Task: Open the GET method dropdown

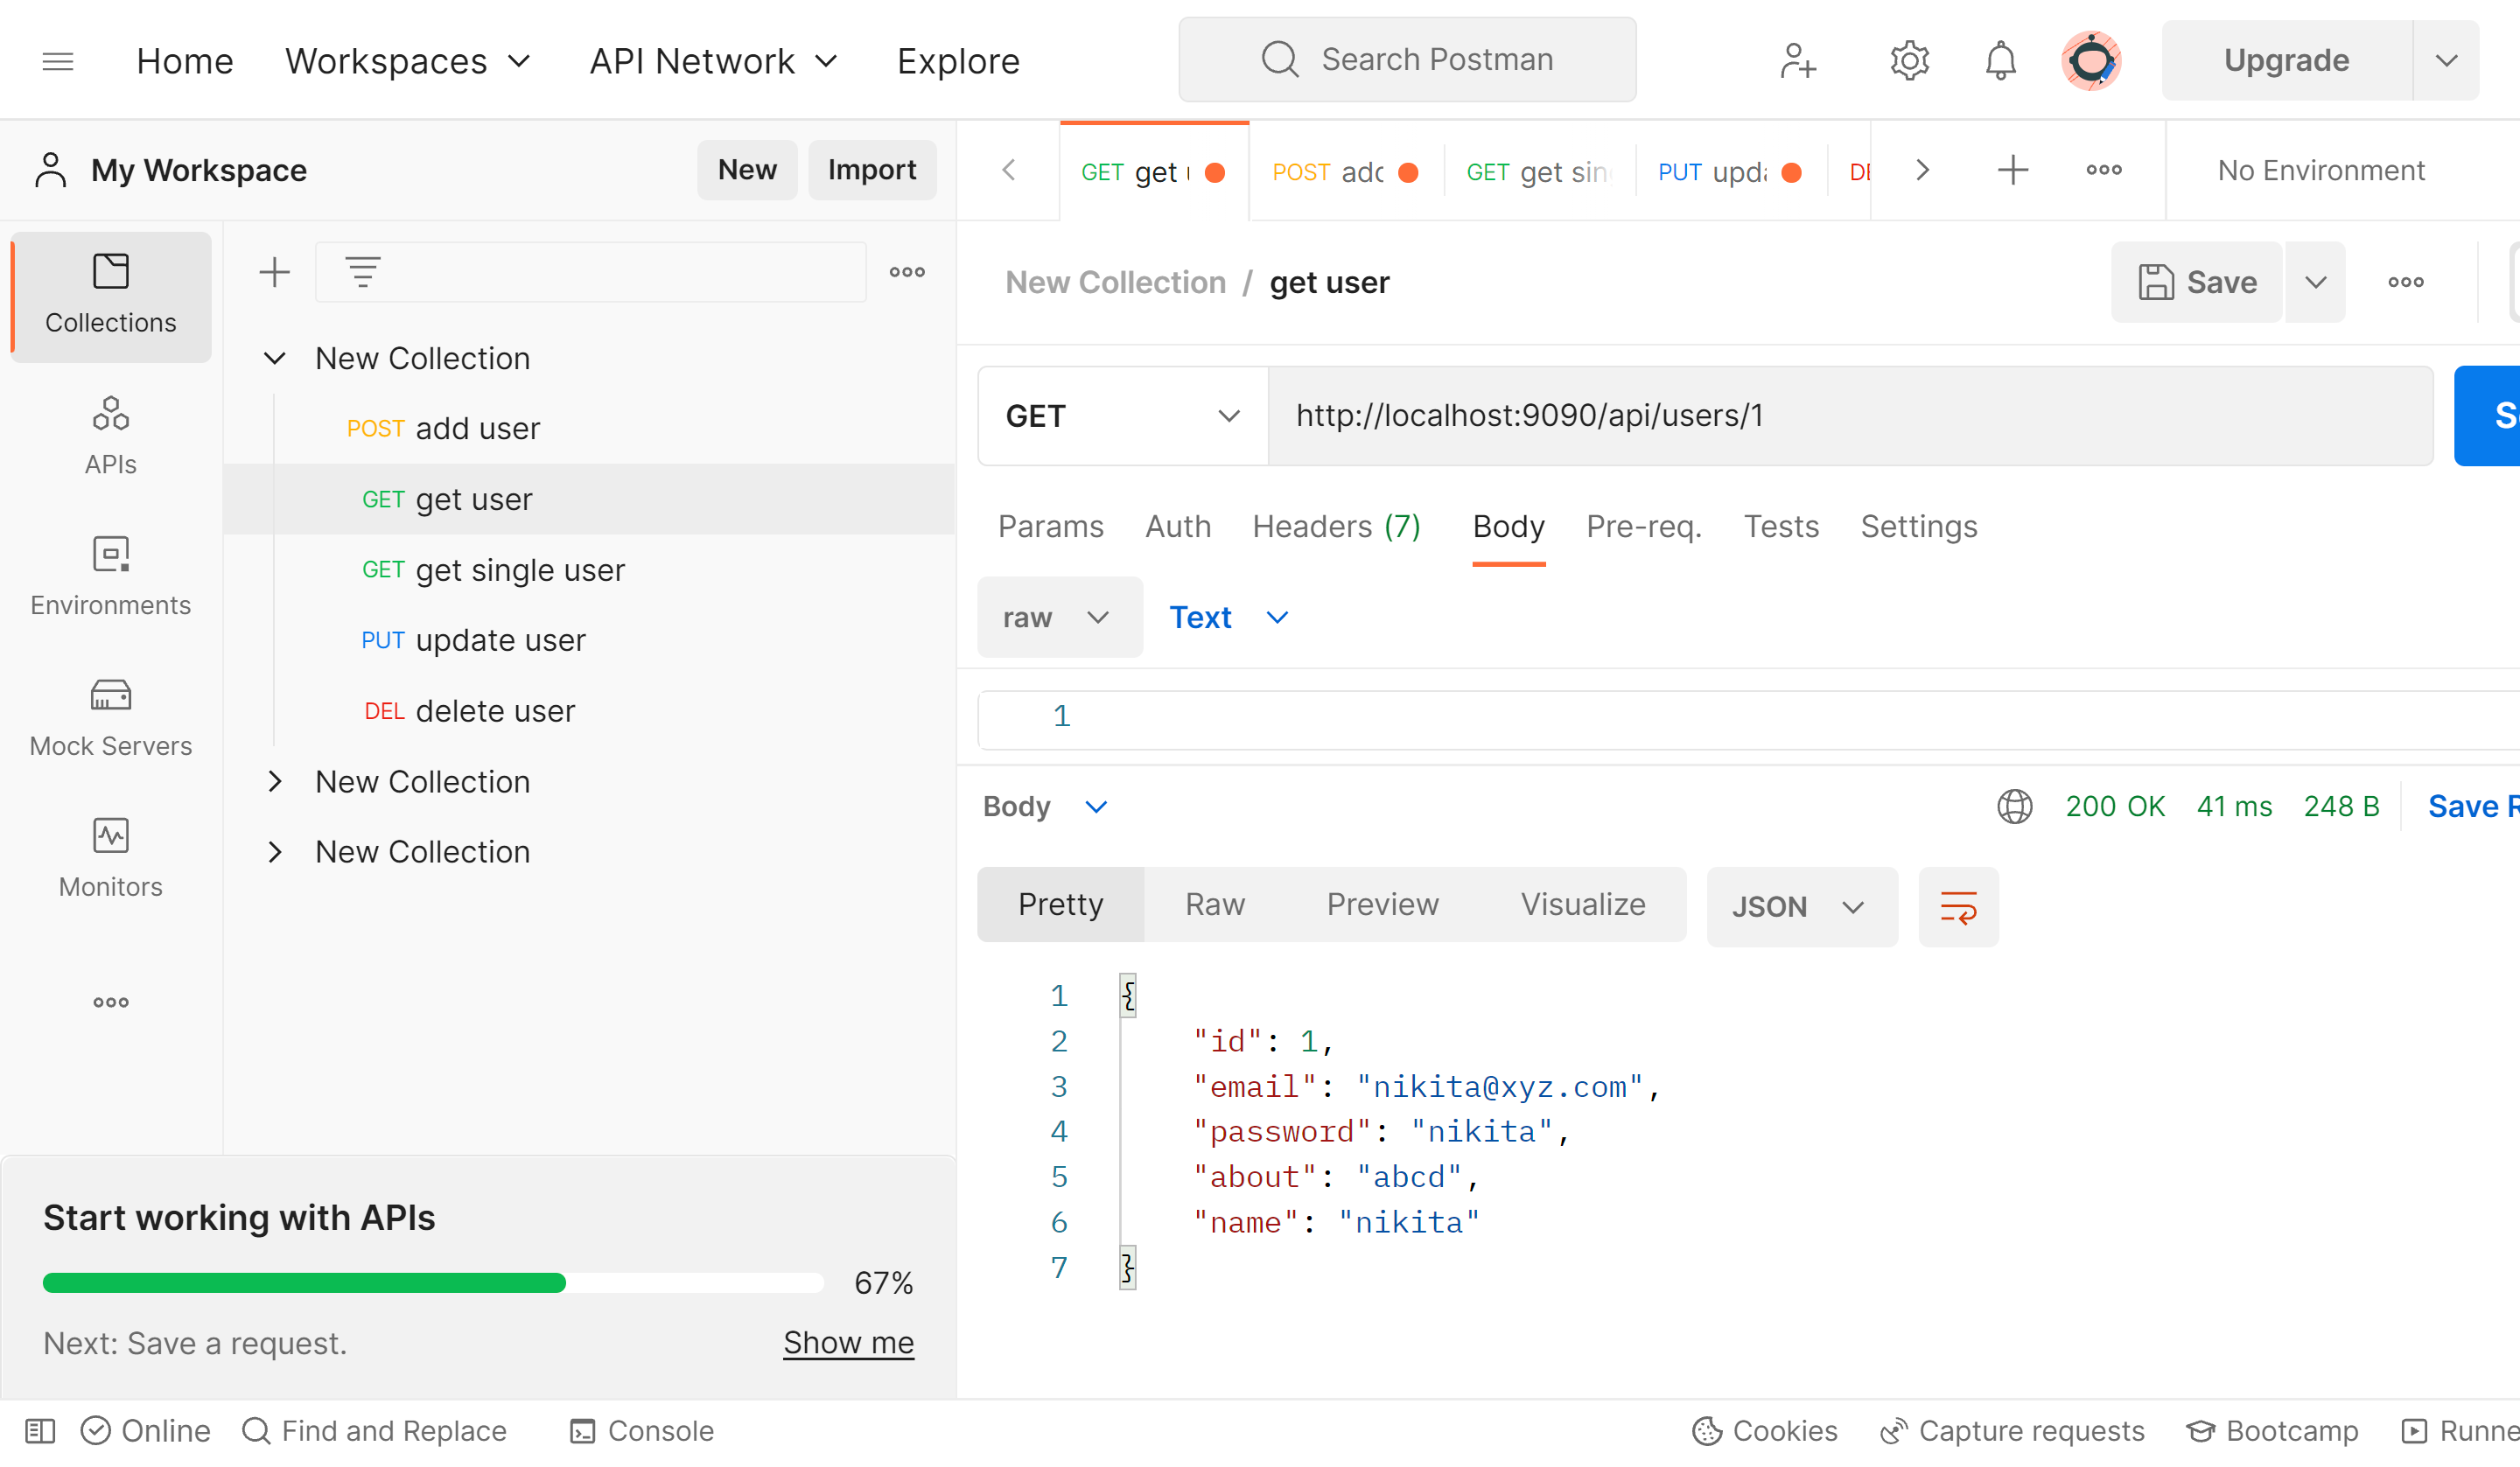Action: [1122, 415]
